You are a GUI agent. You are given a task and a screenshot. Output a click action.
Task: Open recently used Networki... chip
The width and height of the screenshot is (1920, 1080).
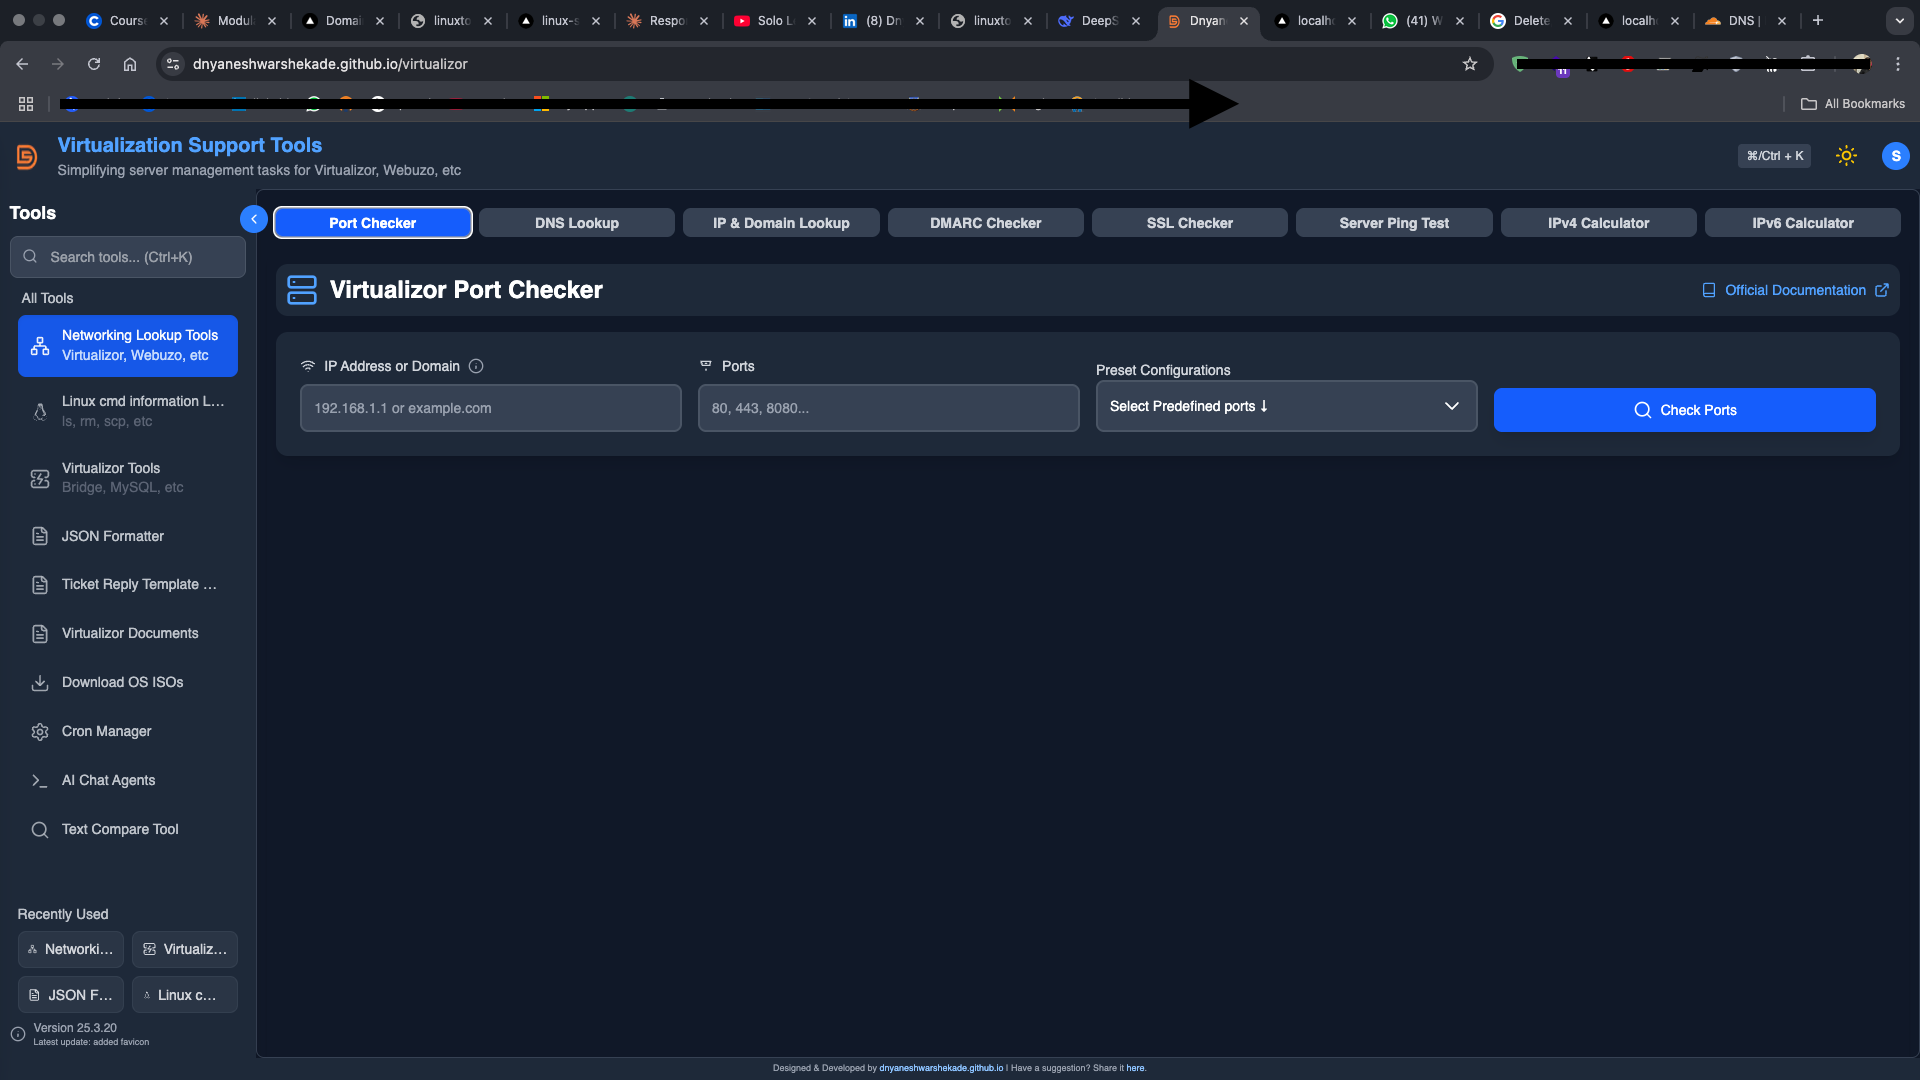71,949
